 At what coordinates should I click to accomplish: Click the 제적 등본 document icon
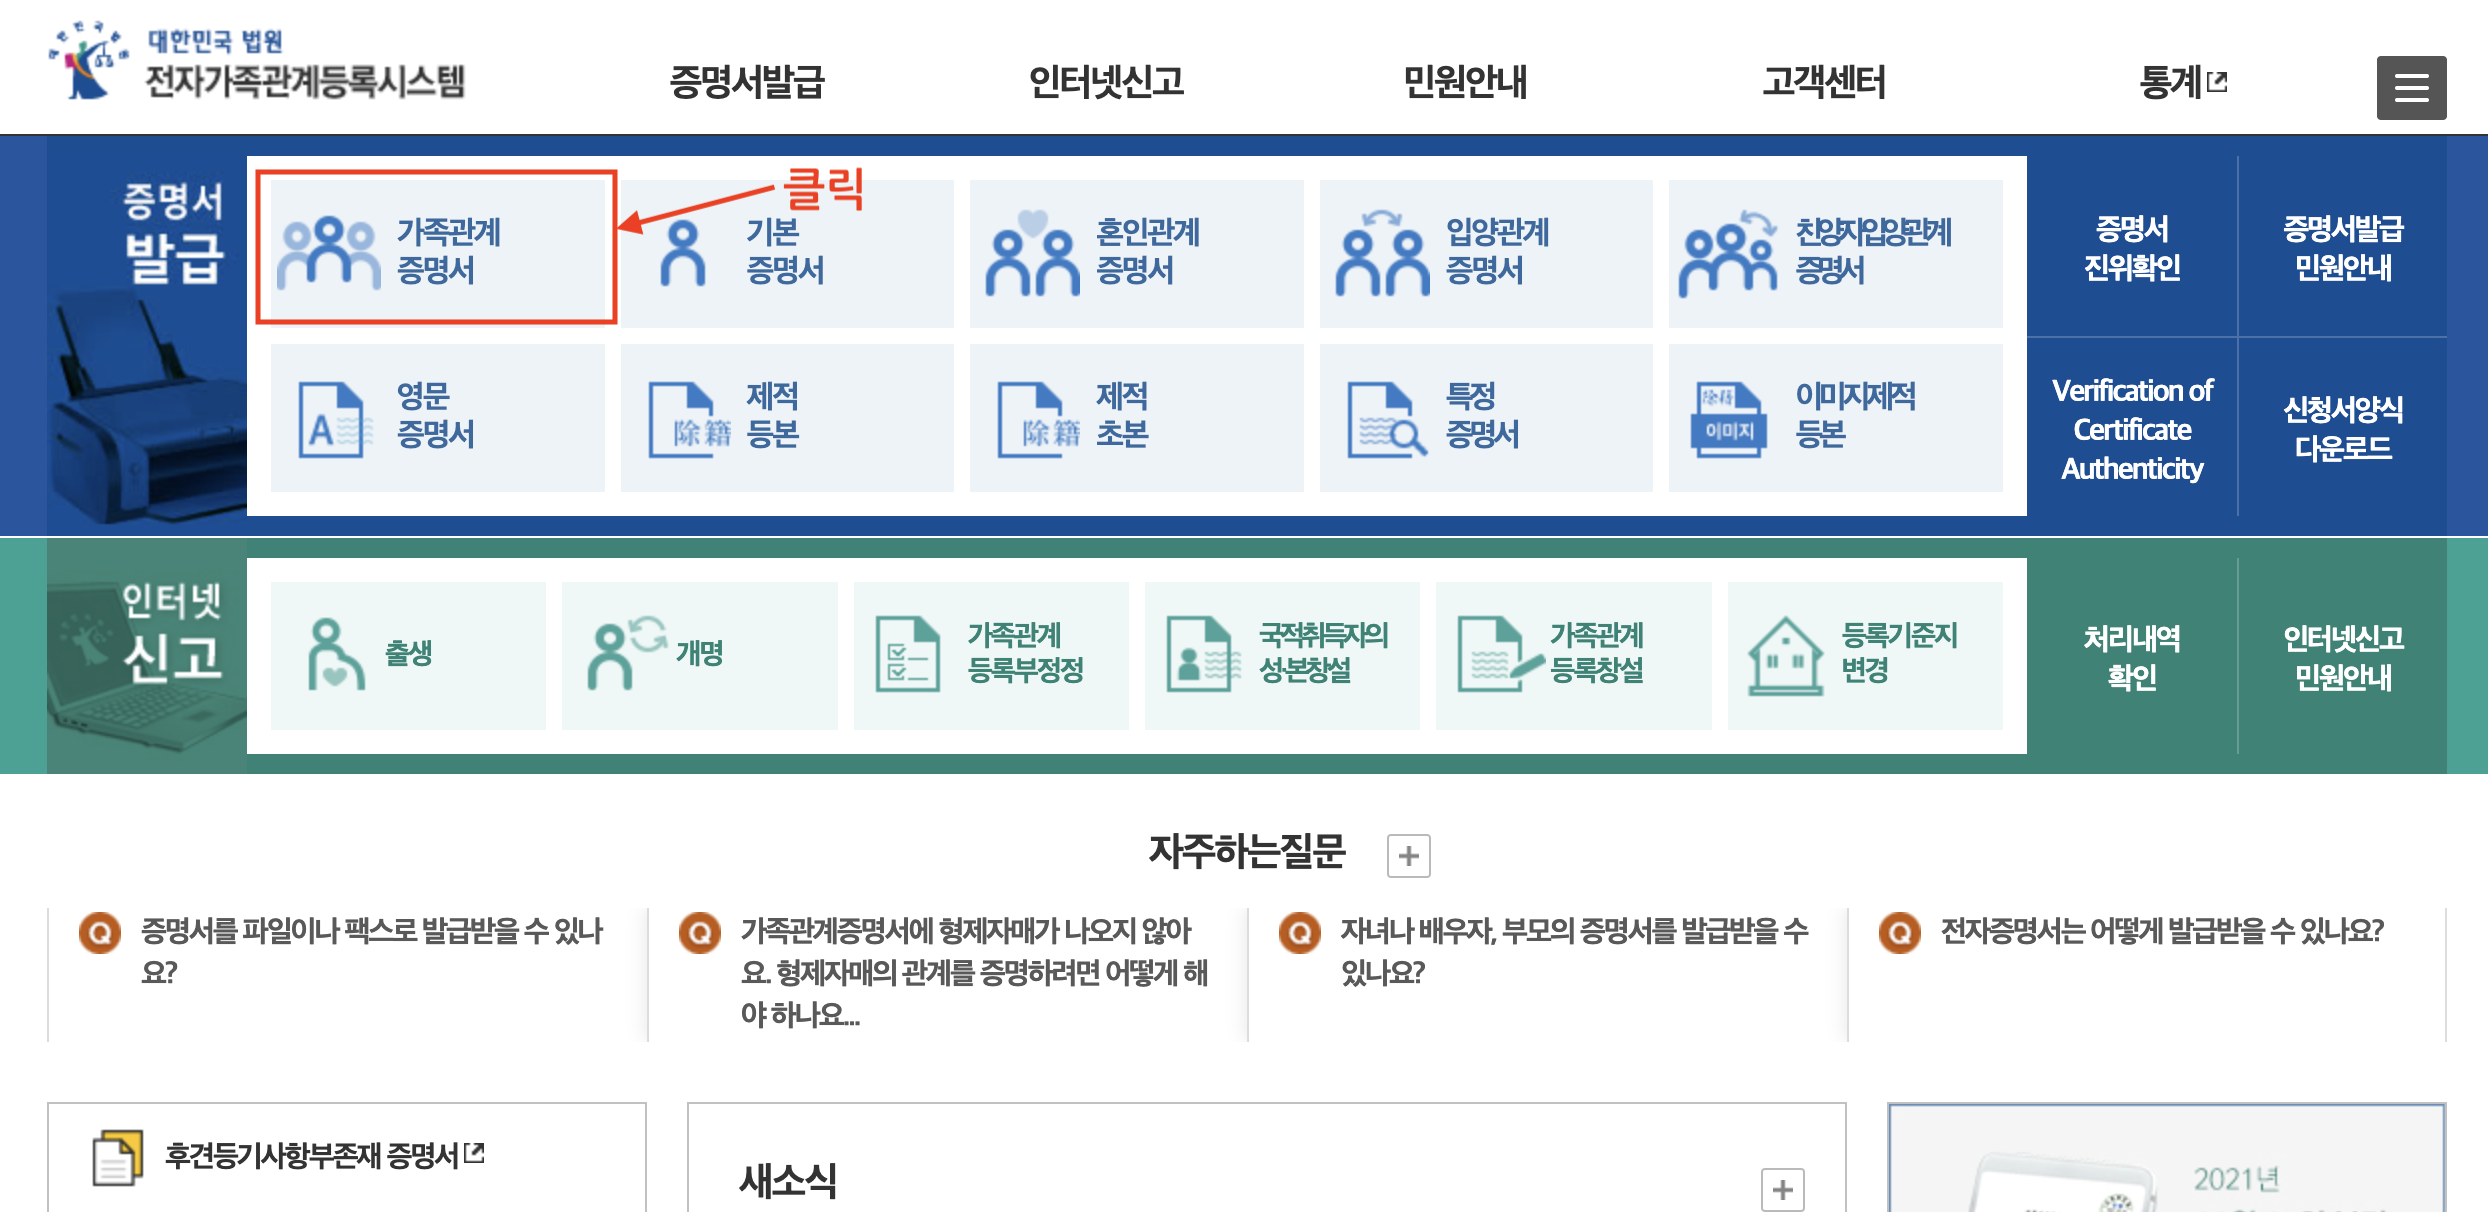click(690, 420)
